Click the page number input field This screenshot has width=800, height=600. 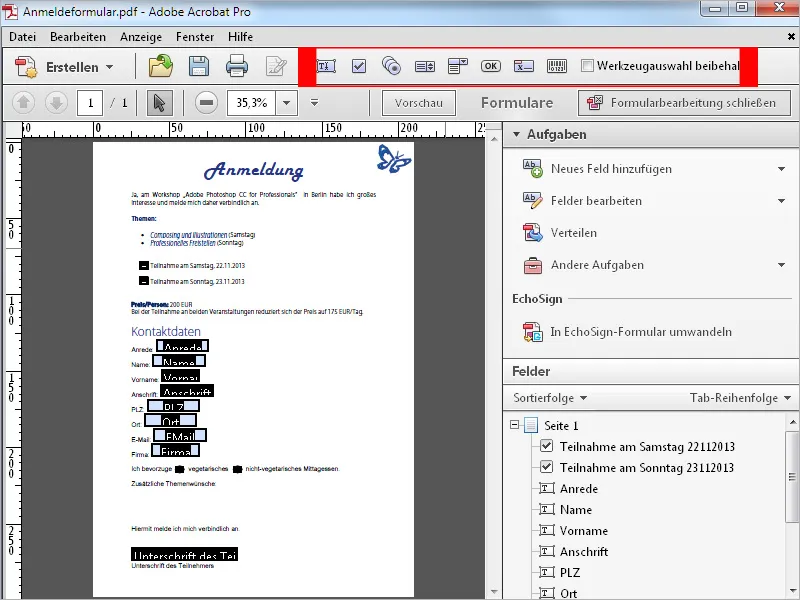90,103
